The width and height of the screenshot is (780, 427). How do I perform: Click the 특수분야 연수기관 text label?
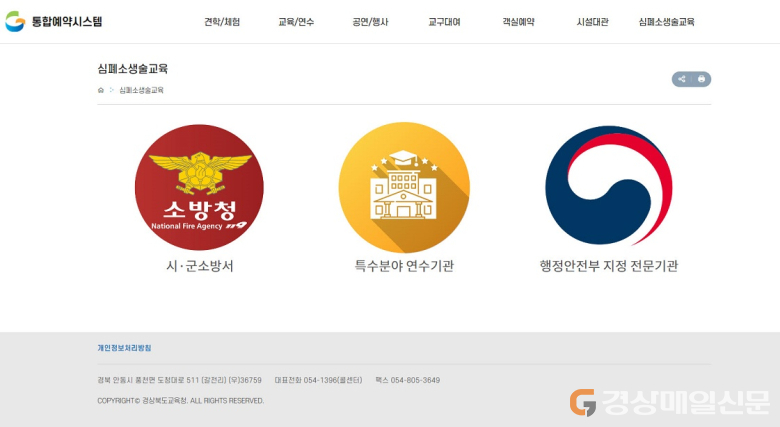coord(404,266)
